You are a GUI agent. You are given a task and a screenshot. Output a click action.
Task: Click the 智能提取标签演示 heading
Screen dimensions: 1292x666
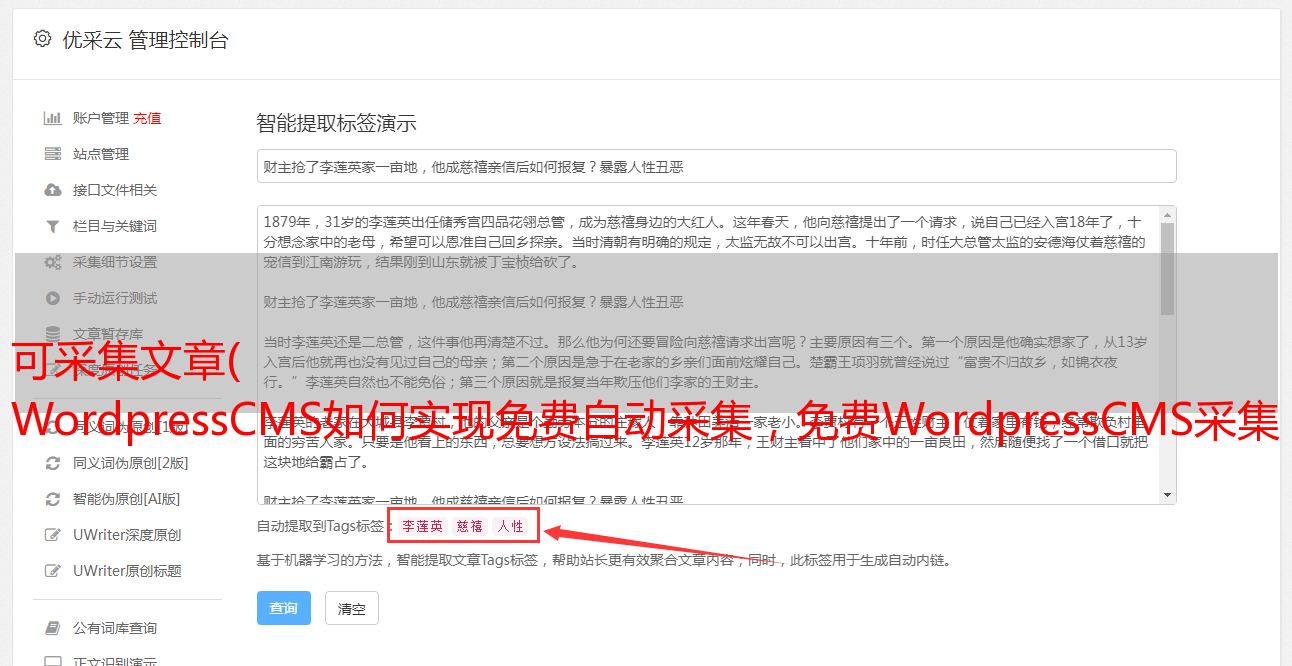point(337,124)
